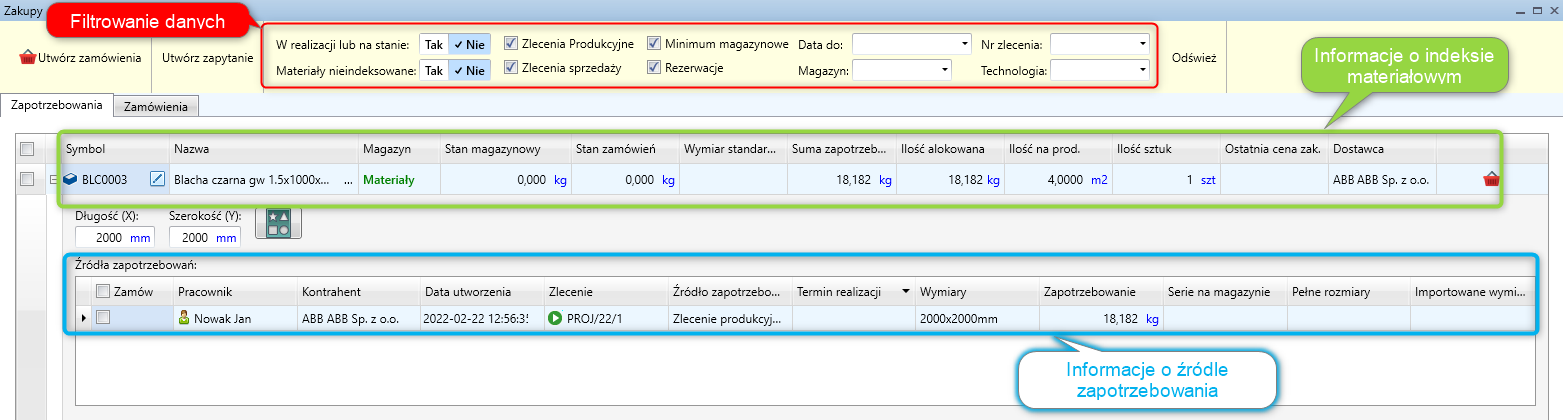Screen dimensions: 1563x420
Task: Click the basket icon on Utwórz zamówienia
Action: click(x=28, y=58)
